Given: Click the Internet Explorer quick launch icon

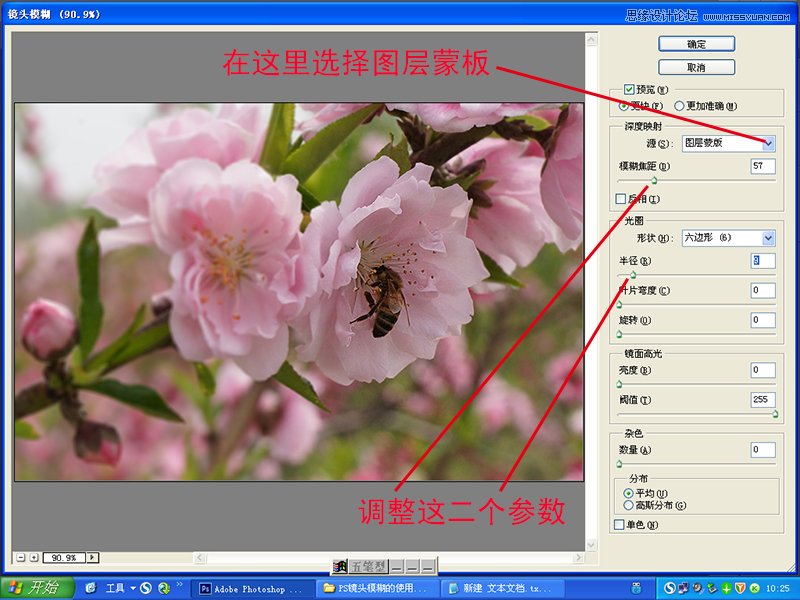Looking at the screenshot, I should 91,588.
